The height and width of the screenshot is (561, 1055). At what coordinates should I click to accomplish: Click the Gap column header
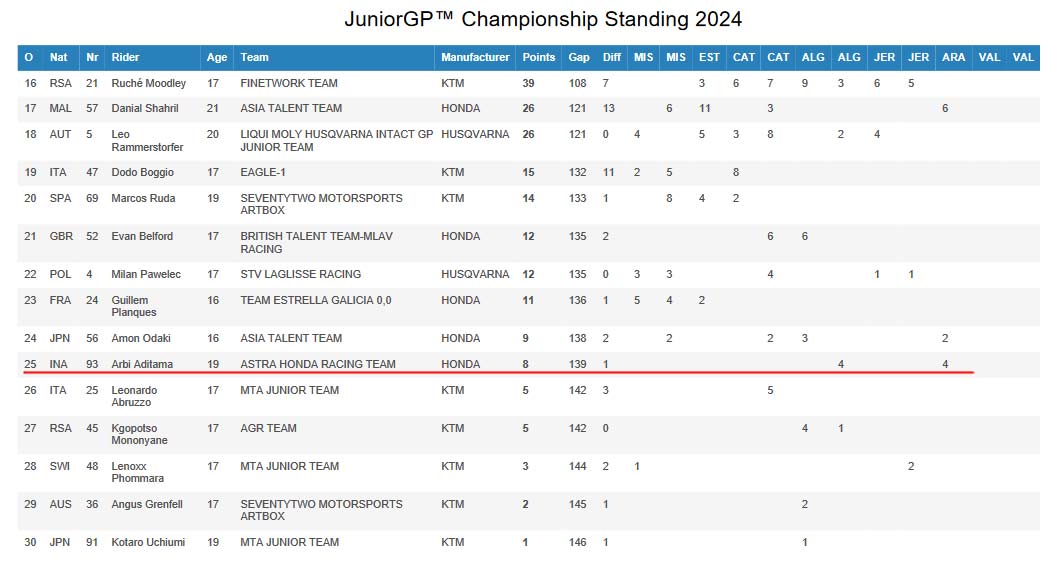(x=578, y=57)
